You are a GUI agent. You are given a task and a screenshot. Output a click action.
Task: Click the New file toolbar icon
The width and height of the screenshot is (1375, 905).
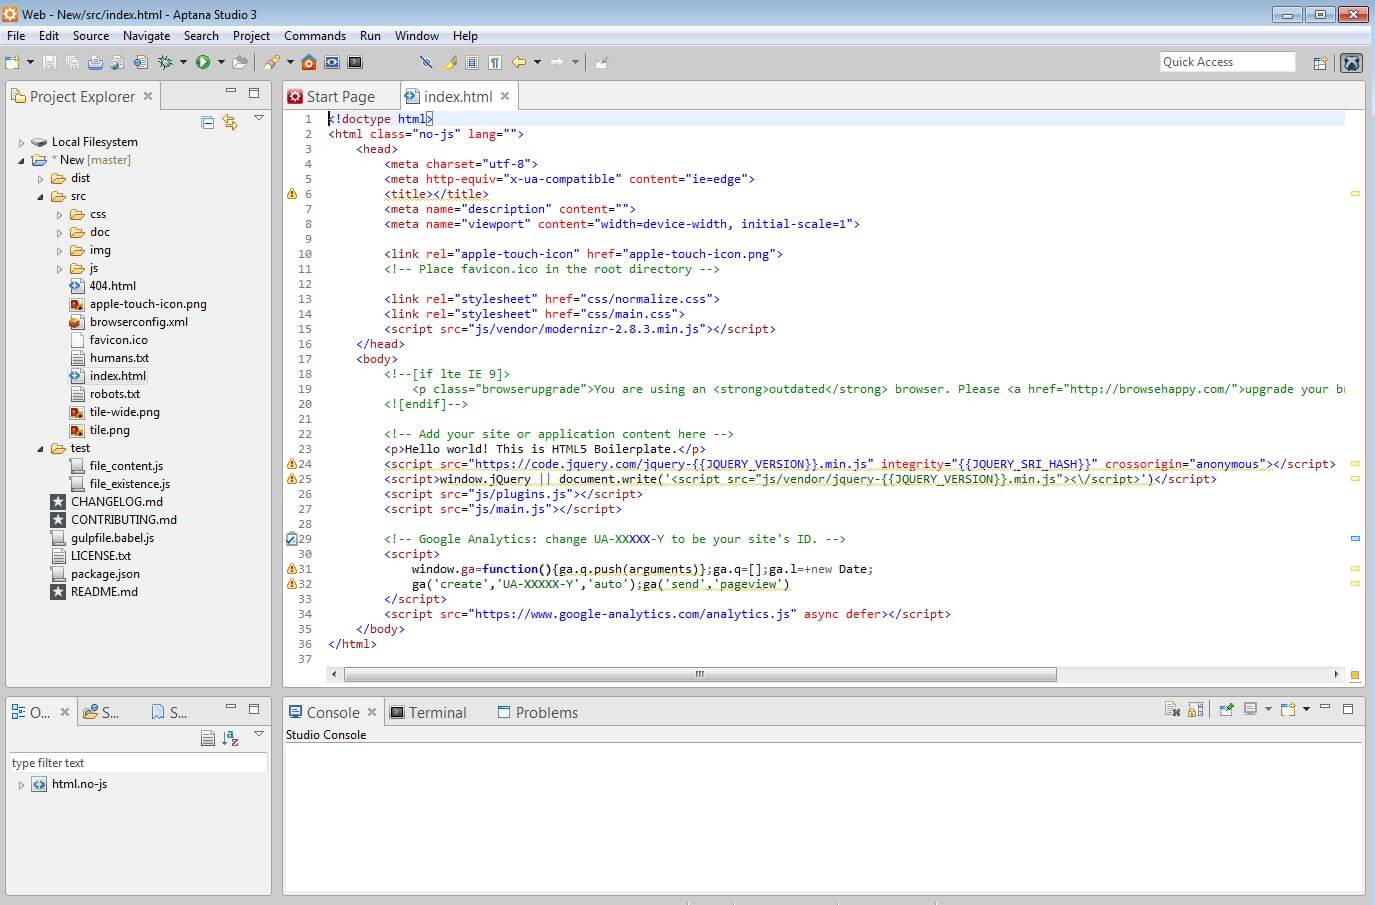pyautogui.click(x=12, y=62)
